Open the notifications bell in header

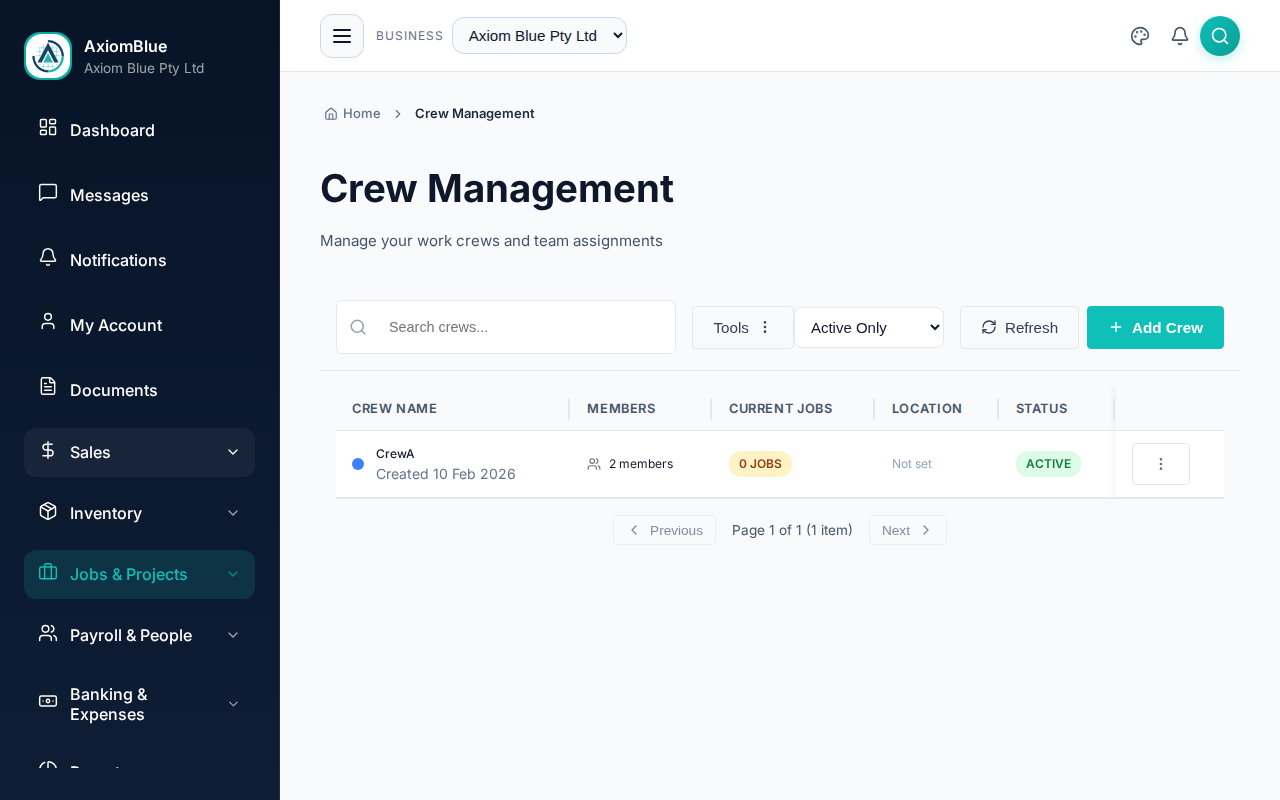tap(1180, 36)
